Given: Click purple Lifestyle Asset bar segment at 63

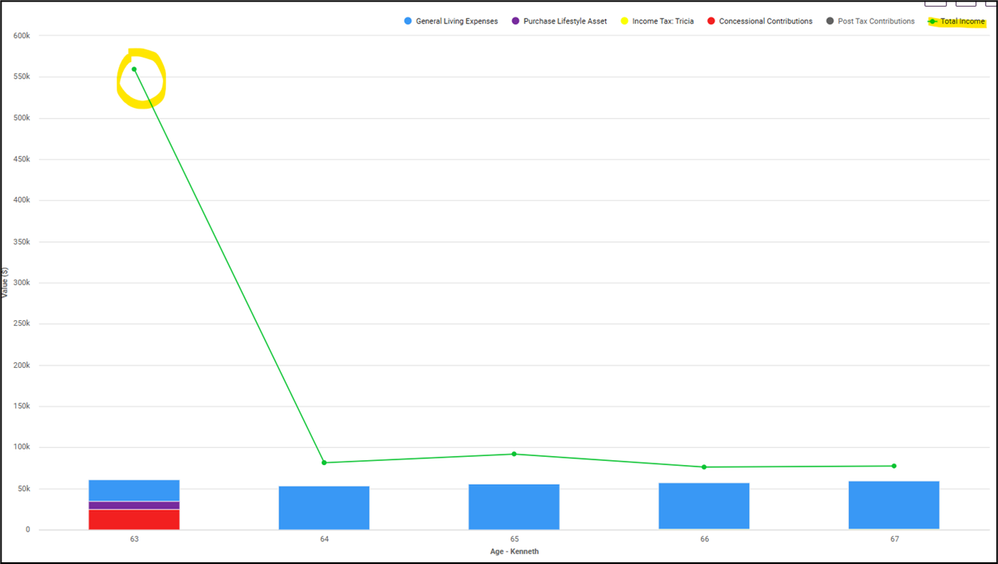Looking at the screenshot, I should tap(134, 505).
